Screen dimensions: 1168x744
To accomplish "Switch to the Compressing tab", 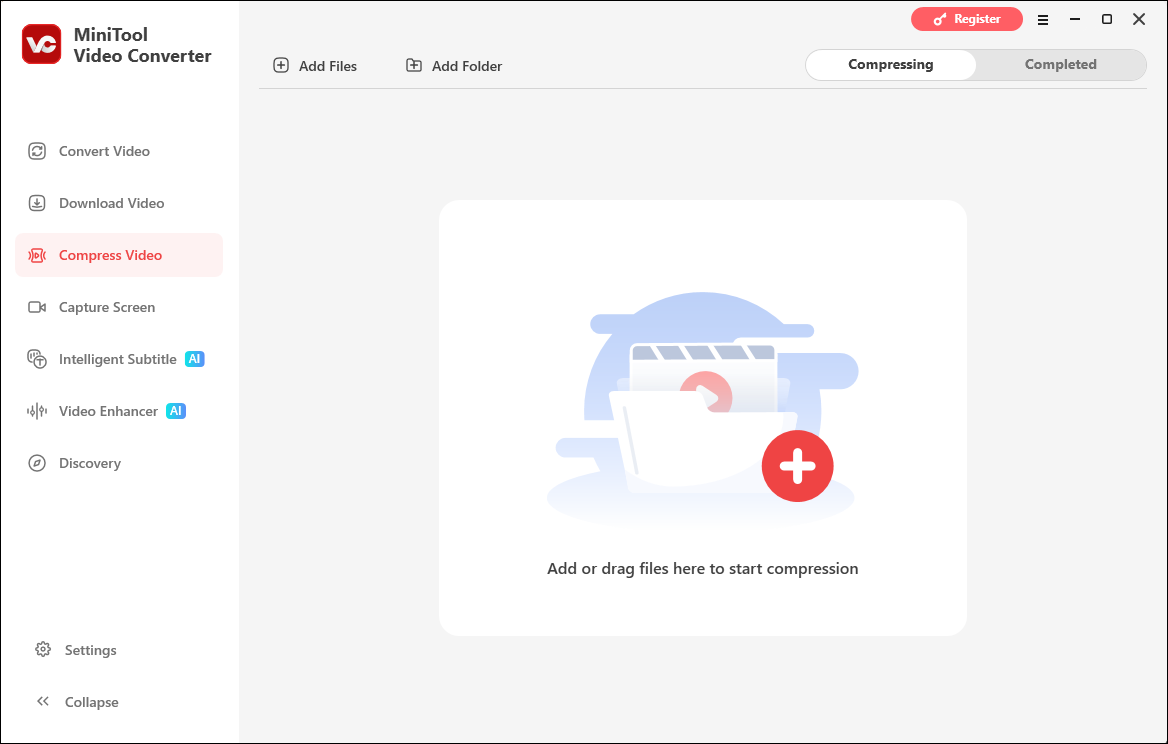I will coord(891,65).
